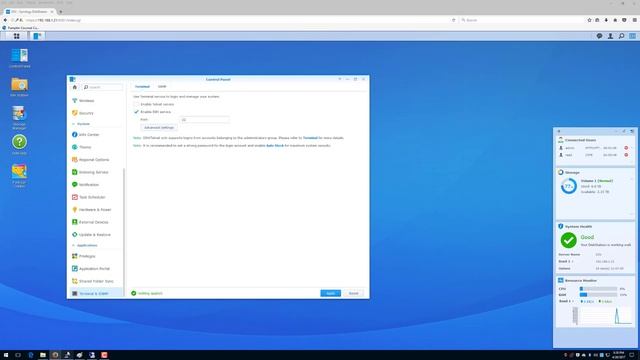
Task: Select Terminal & SNMP in the sidebar
Action: 96,293
